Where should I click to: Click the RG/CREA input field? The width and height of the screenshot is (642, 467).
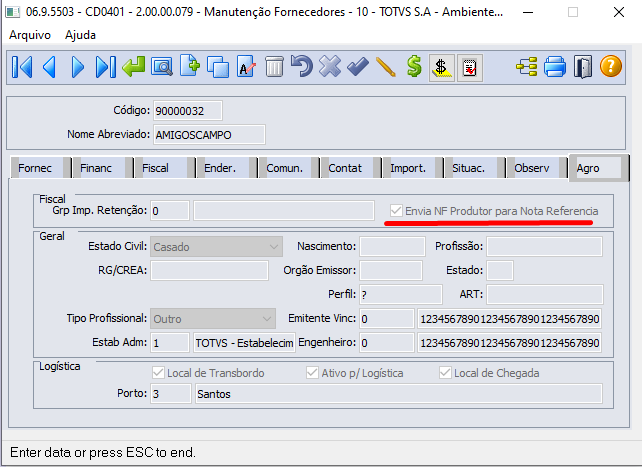[x=209, y=271]
